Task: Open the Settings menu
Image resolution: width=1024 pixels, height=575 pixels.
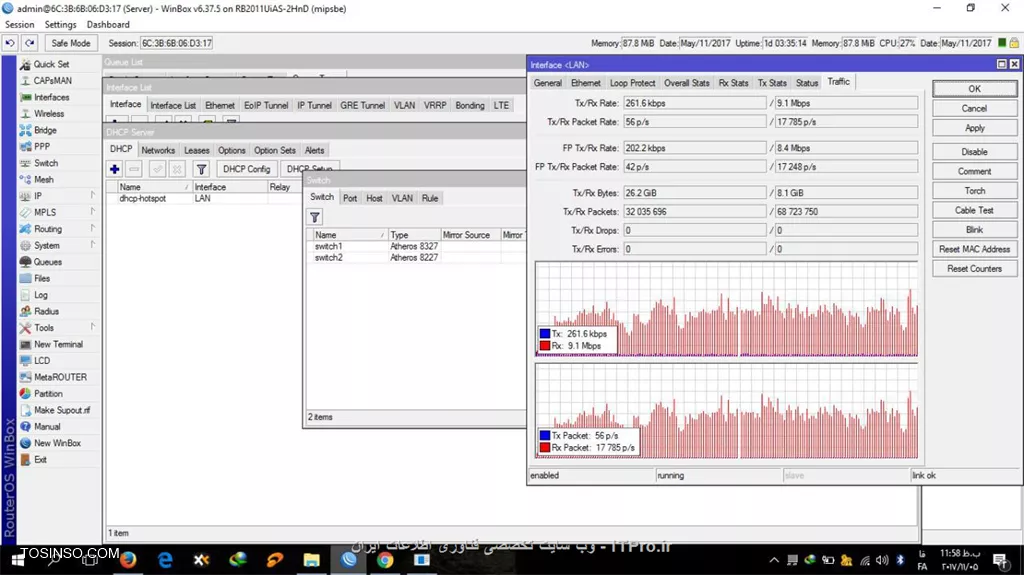Action: 61,24
